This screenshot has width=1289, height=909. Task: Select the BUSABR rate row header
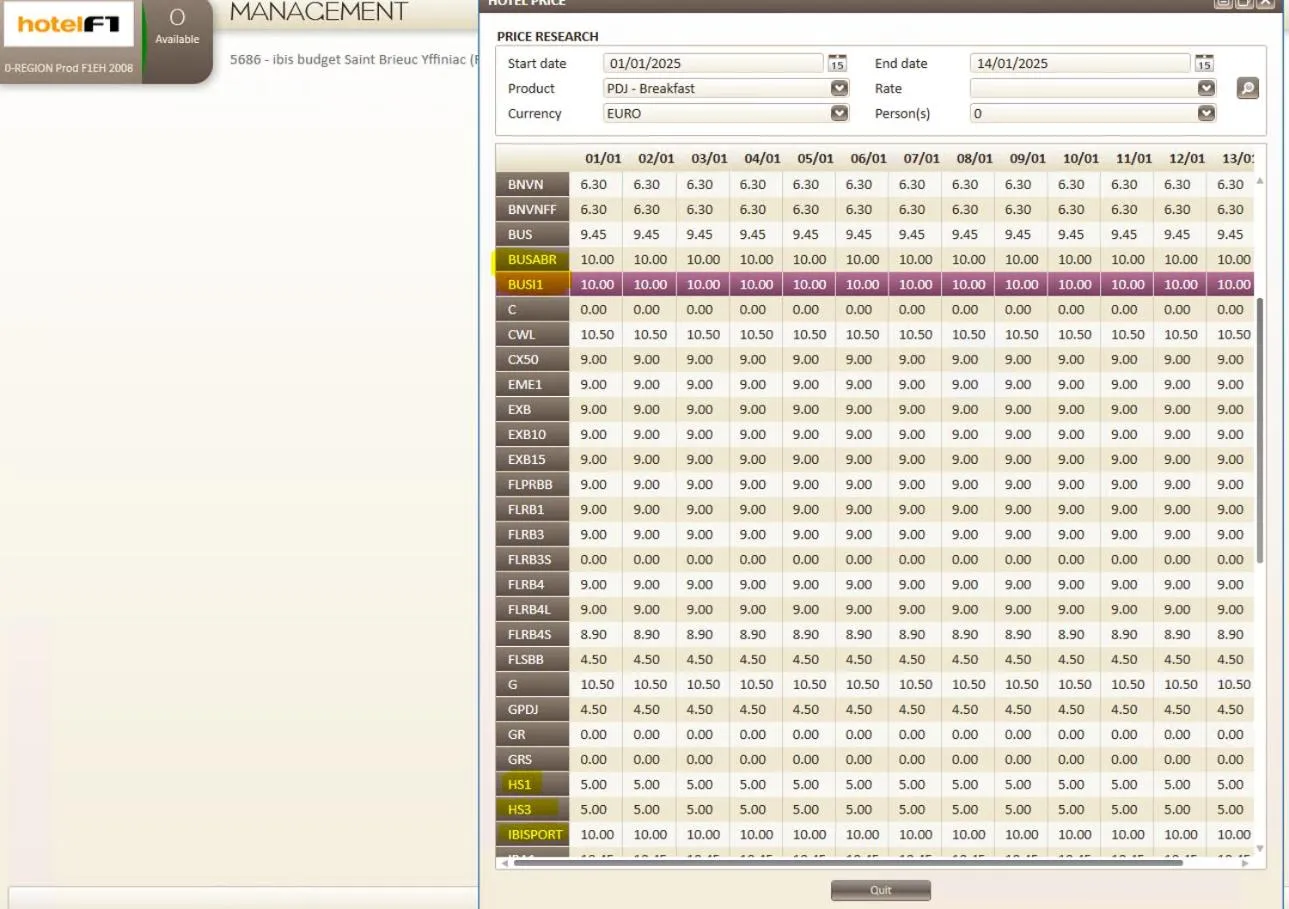[x=532, y=259]
